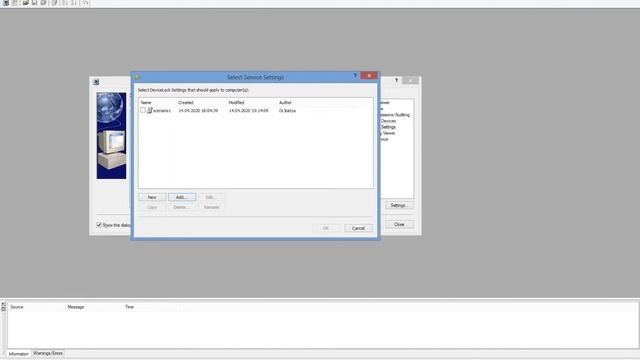640x360 pixels.
Task: Click the settings file icon next to the scenario name
Action: coord(150,110)
